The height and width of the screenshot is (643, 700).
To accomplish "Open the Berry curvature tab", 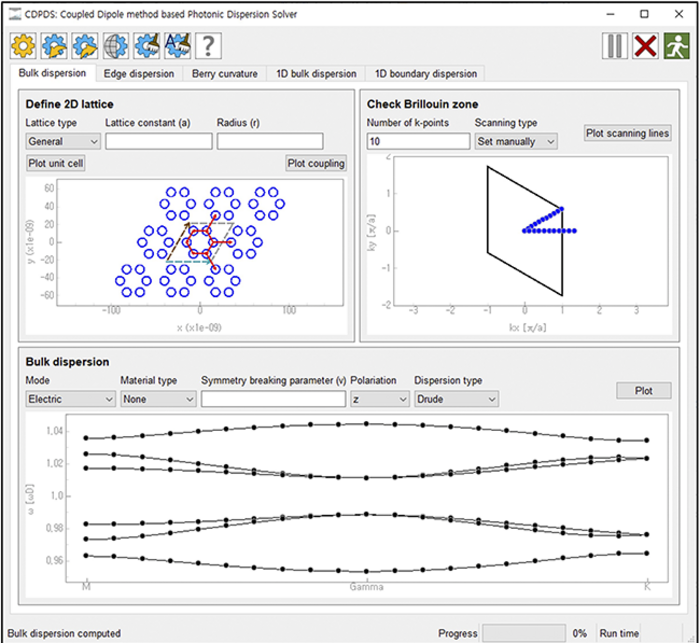I will pyautogui.click(x=225, y=73).
